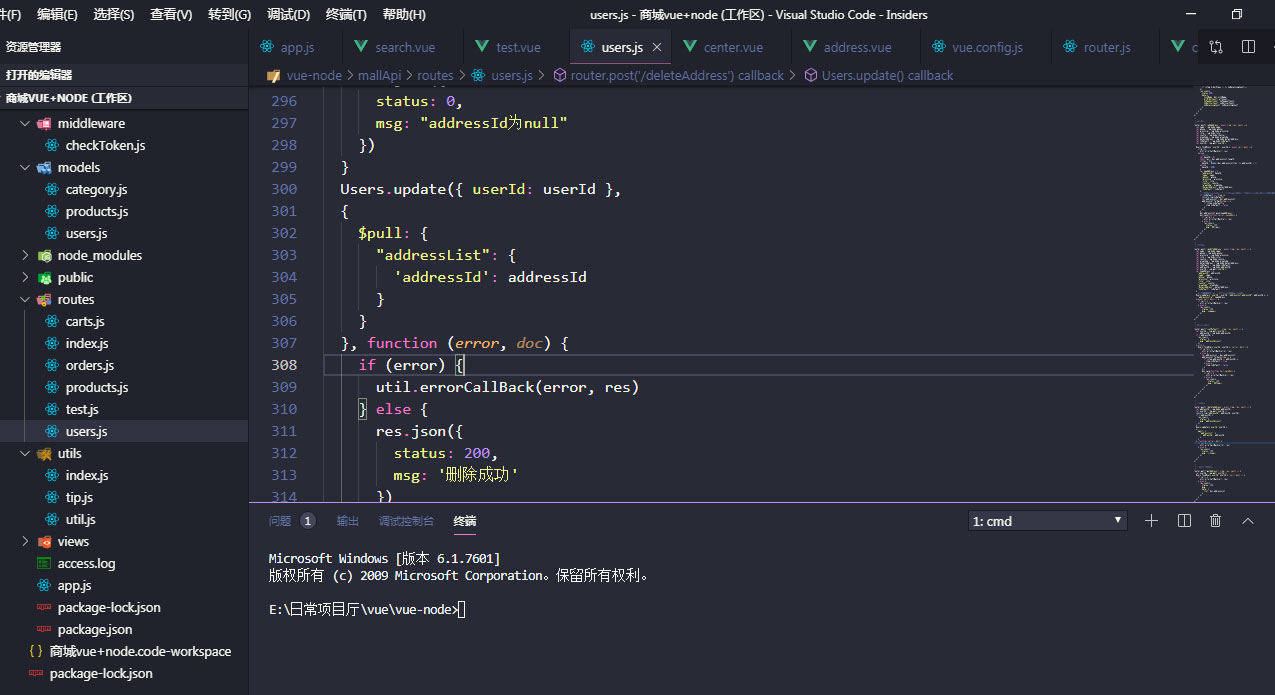Screen dimensions: 1275x695
Task: Click the code minimap
Action: [x=1234, y=294]
